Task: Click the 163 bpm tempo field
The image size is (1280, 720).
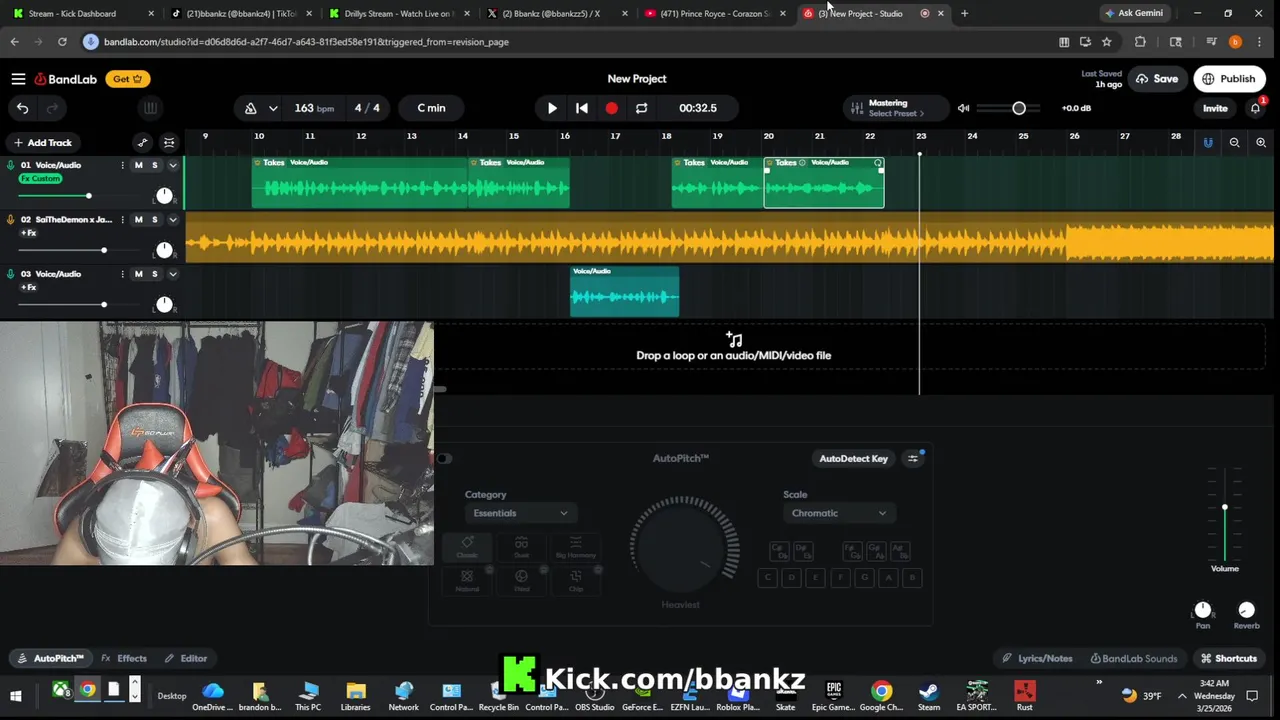Action: [x=314, y=108]
